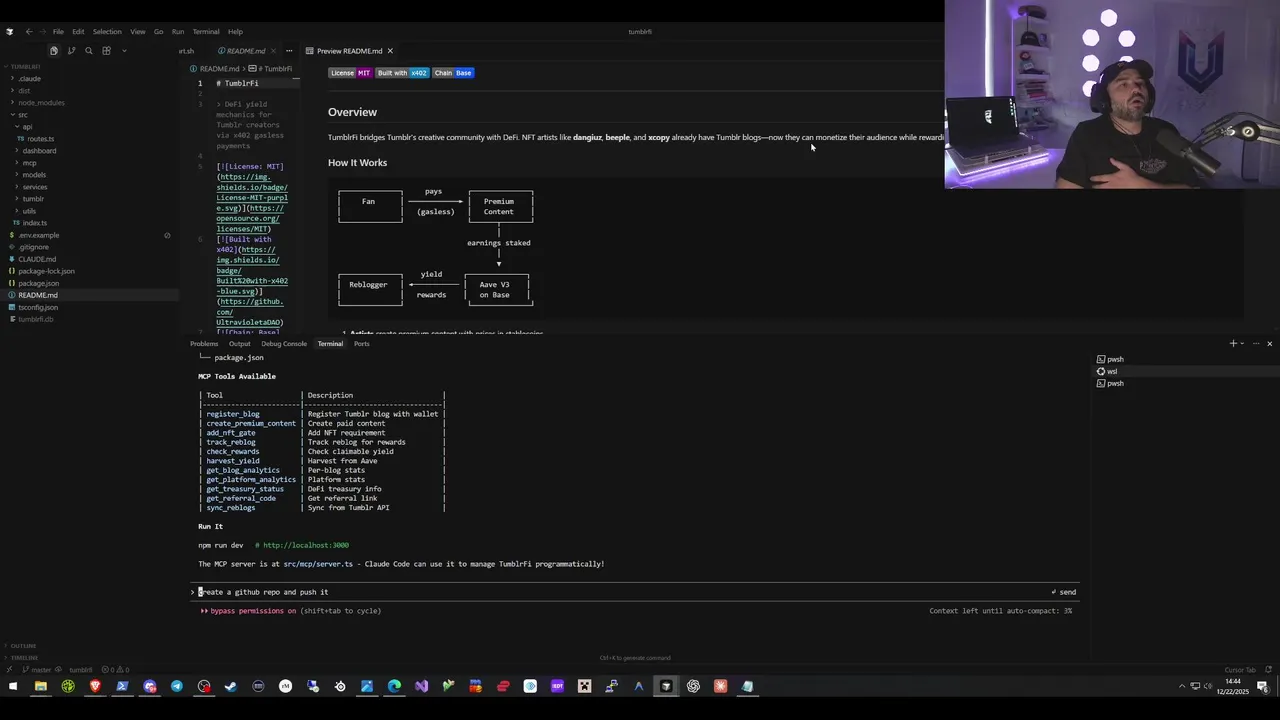Open terminal panel more actions ellipsis
This screenshot has width=1280, height=720.
tap(1256, 344)
